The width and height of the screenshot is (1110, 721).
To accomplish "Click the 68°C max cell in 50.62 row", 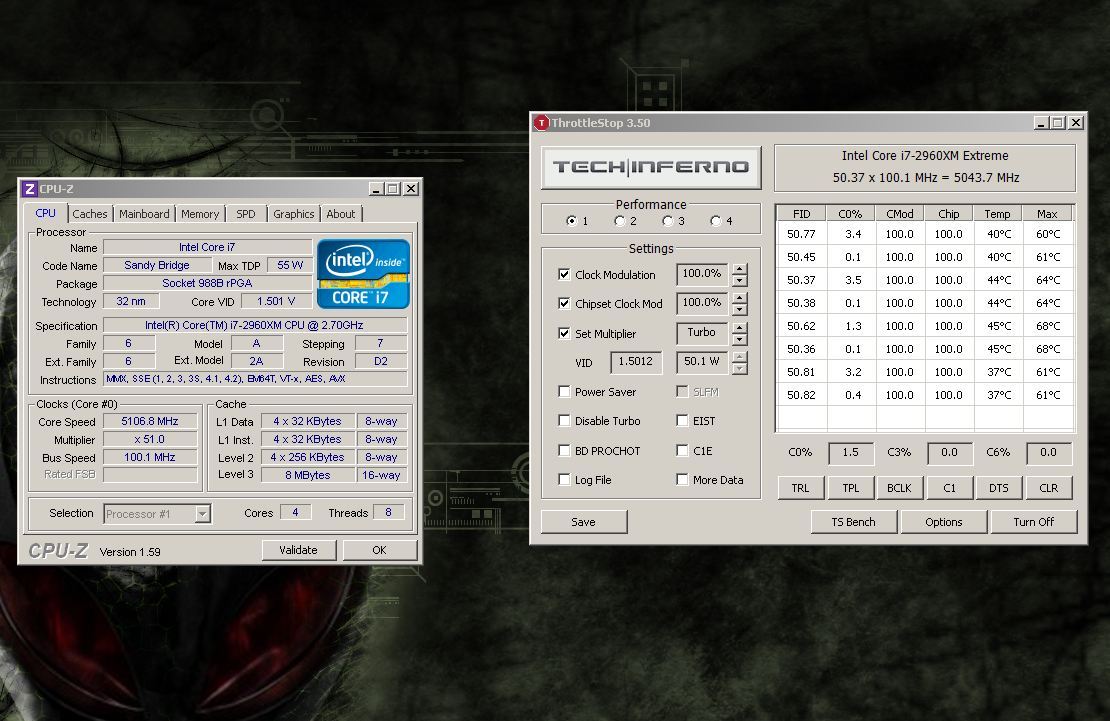I will [1048, 326].
